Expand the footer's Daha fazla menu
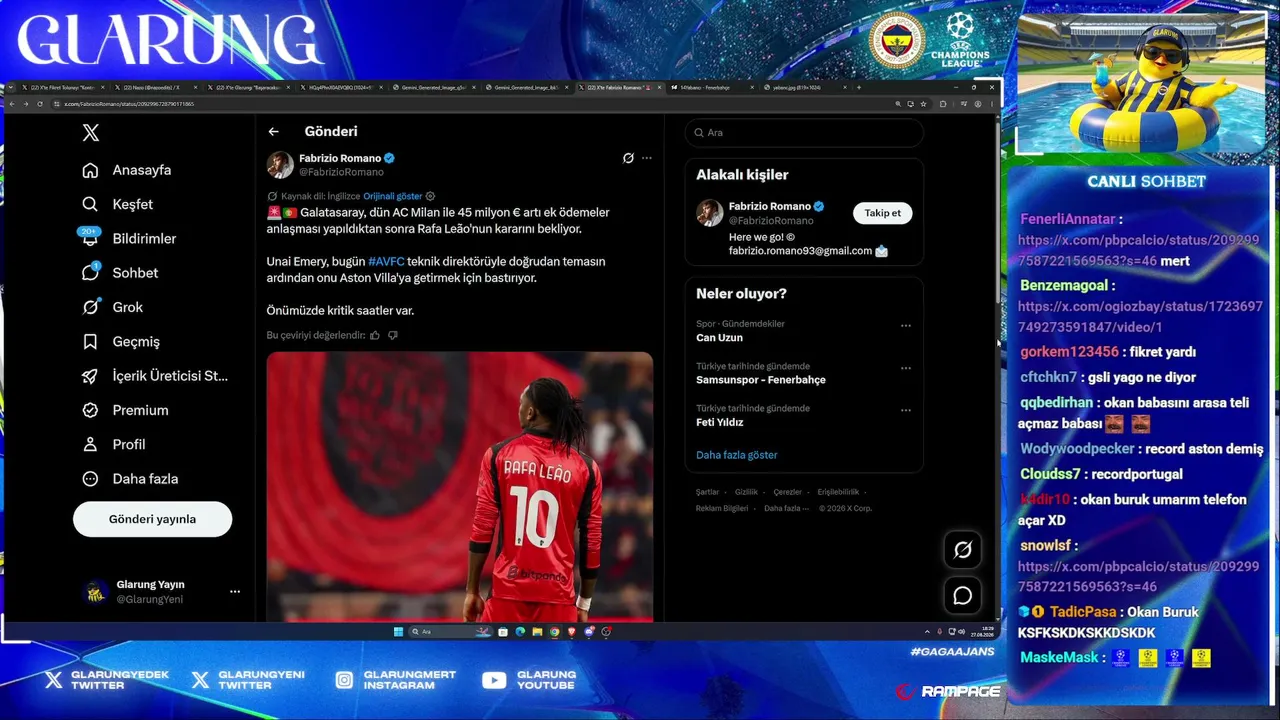 click(x=785, y=508)
